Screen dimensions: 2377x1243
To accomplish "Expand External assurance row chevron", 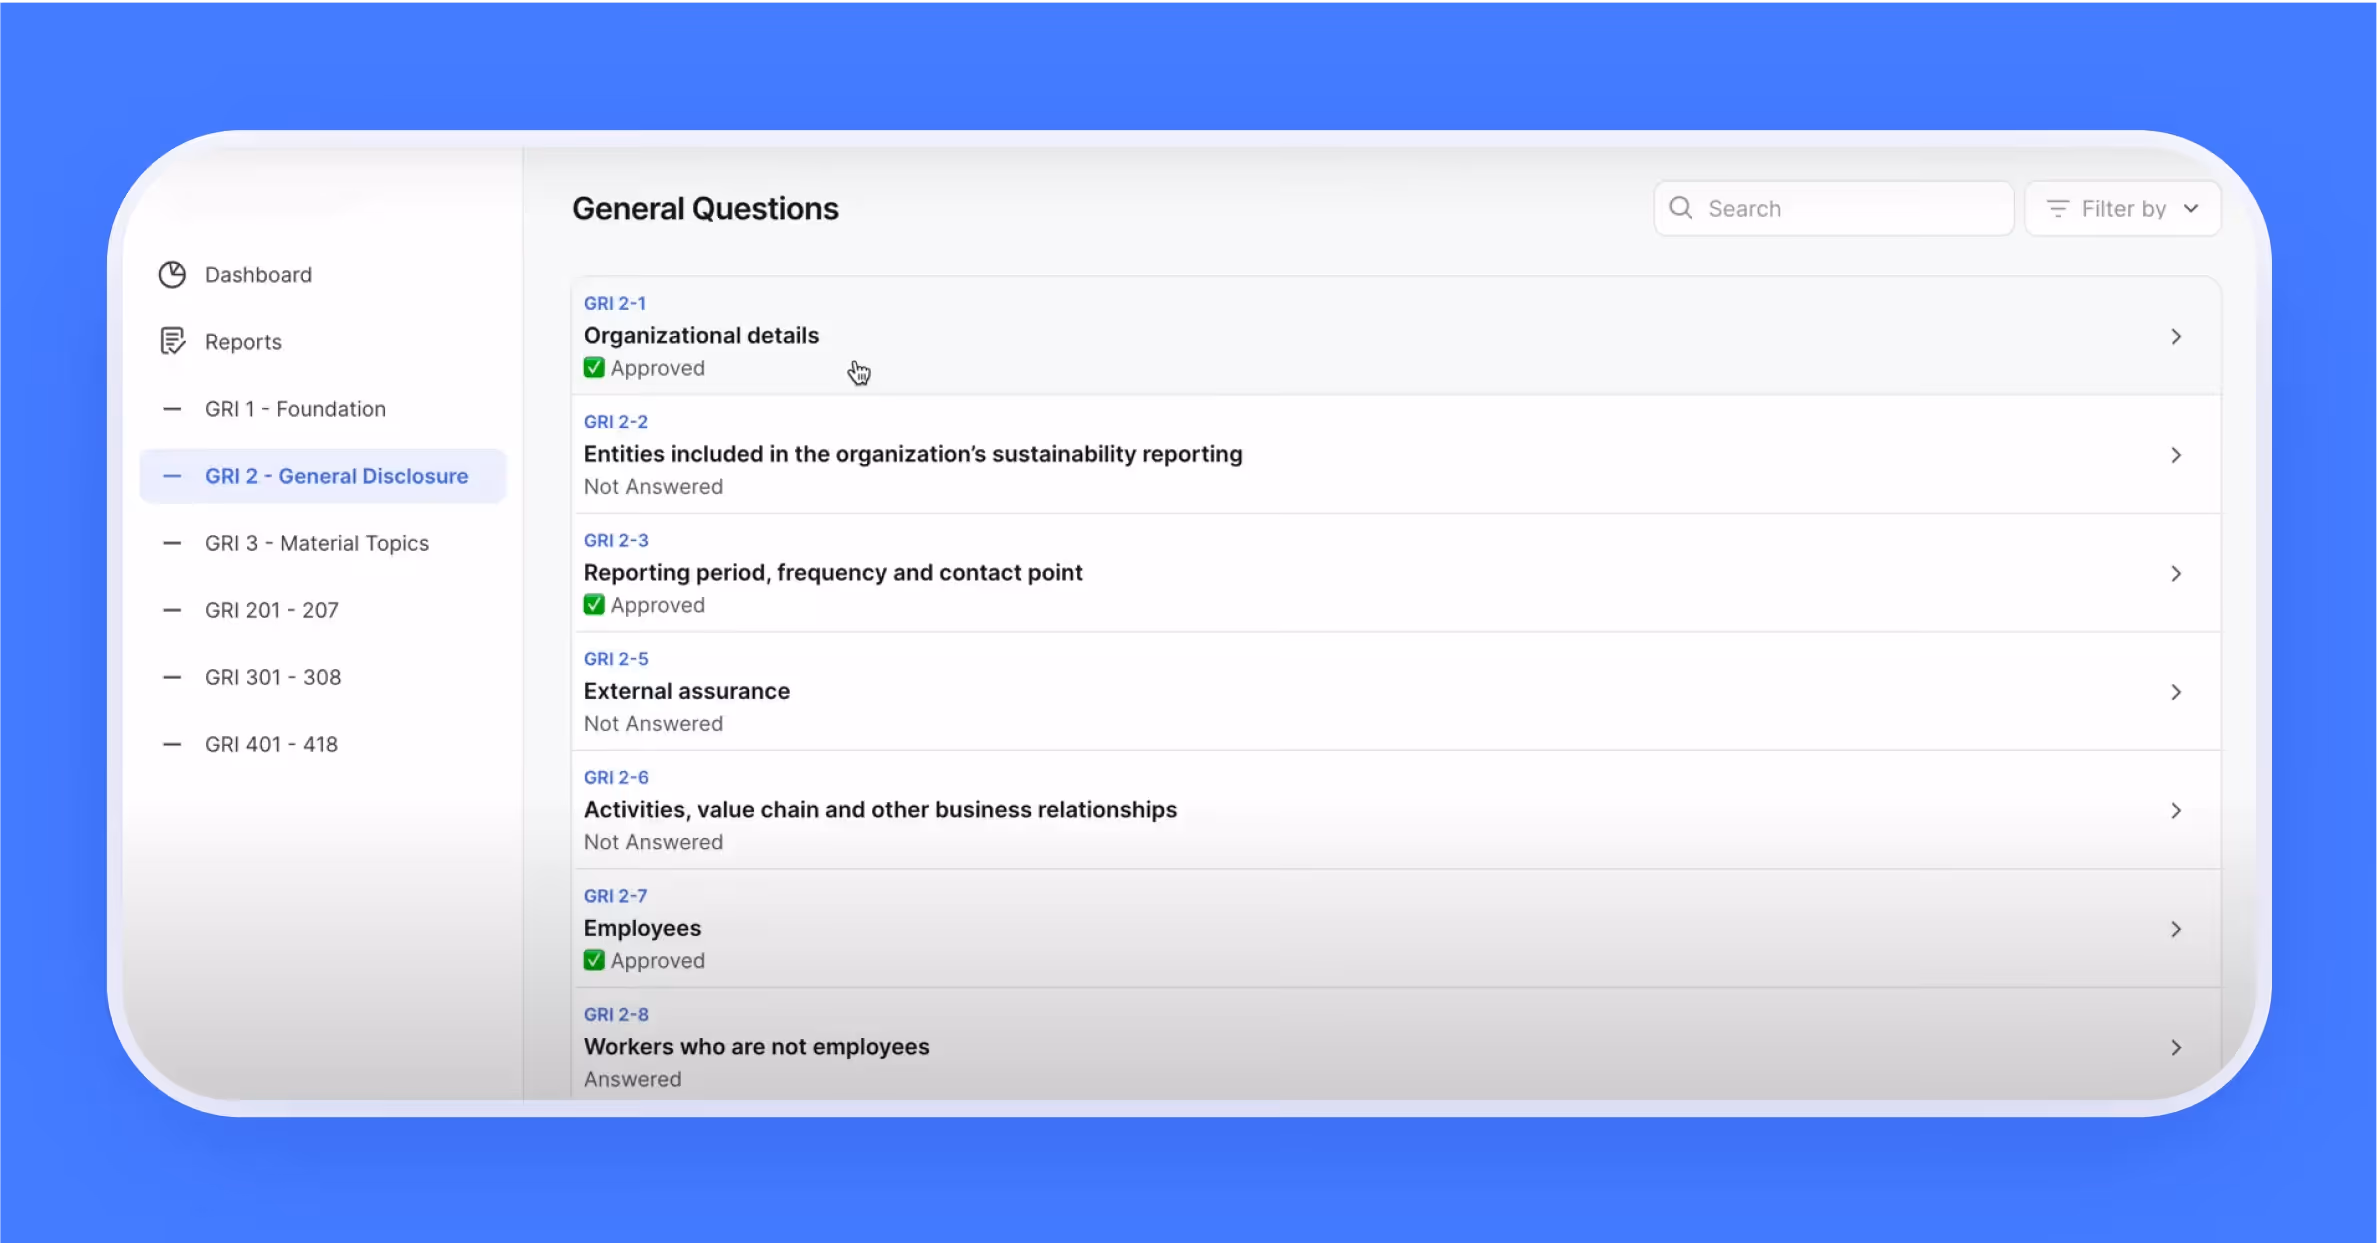I will (x=2176, y=692).
